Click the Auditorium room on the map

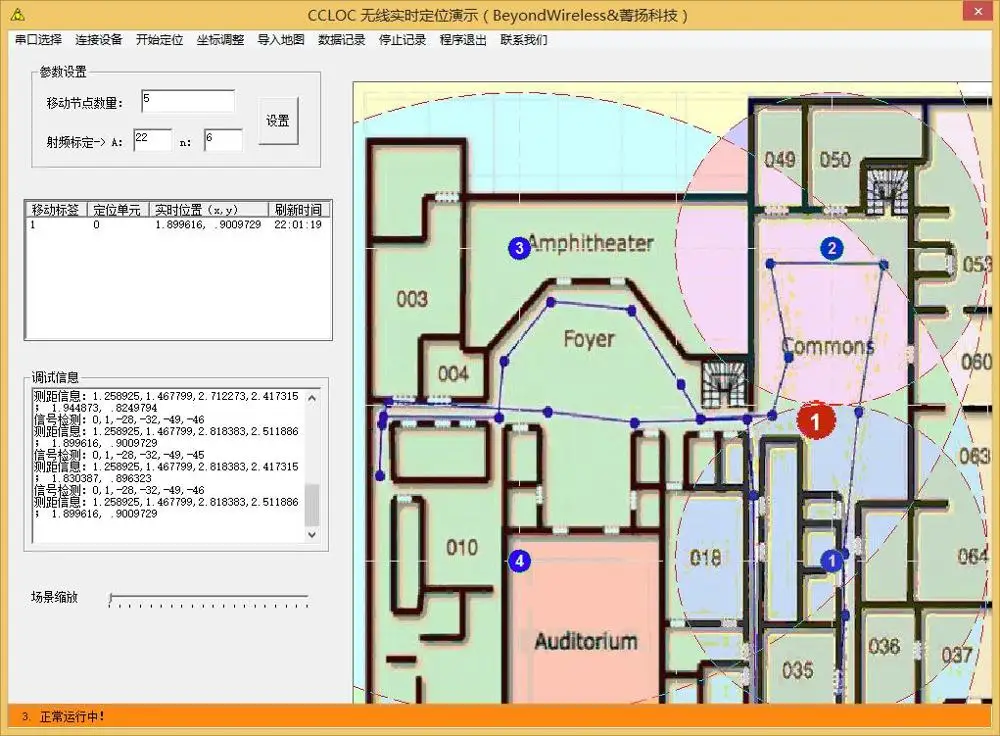(585, 641)
